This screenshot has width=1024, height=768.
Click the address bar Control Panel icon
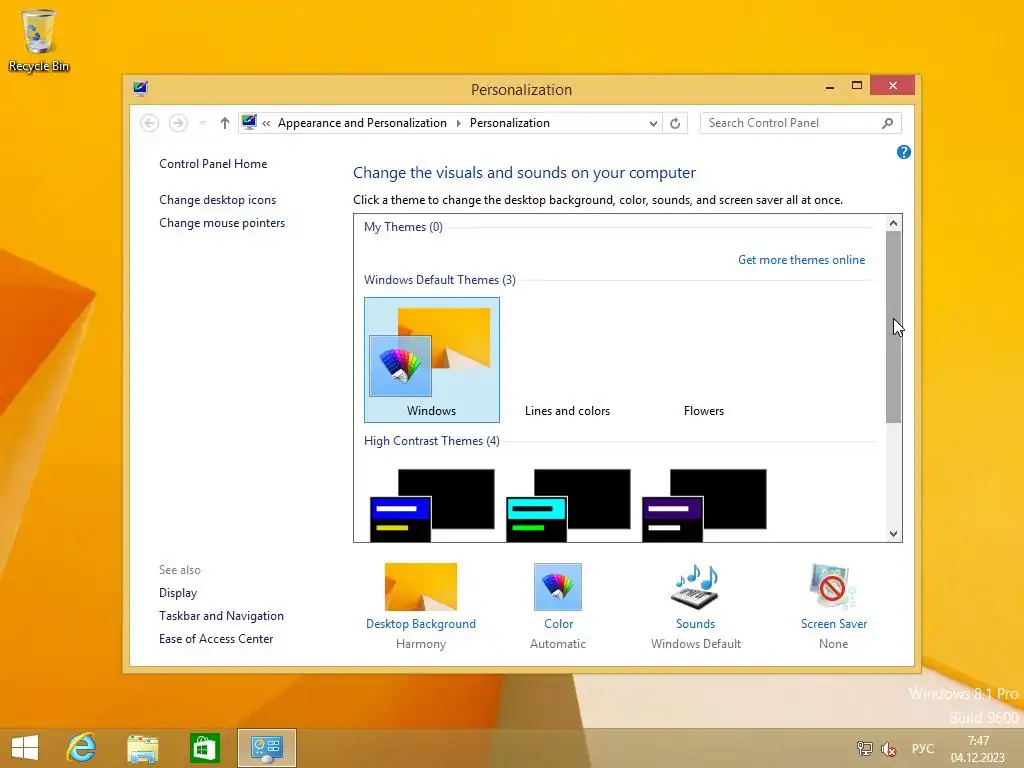coord(249,122)
